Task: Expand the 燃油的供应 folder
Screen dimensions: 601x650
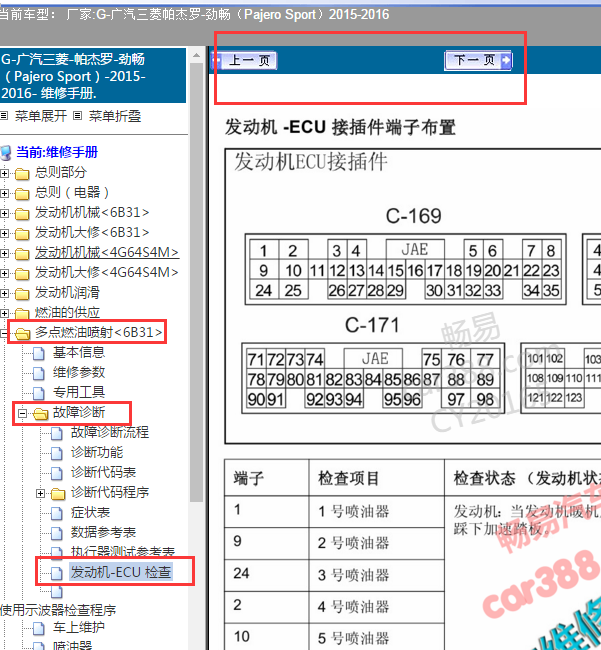Action: 4,313
